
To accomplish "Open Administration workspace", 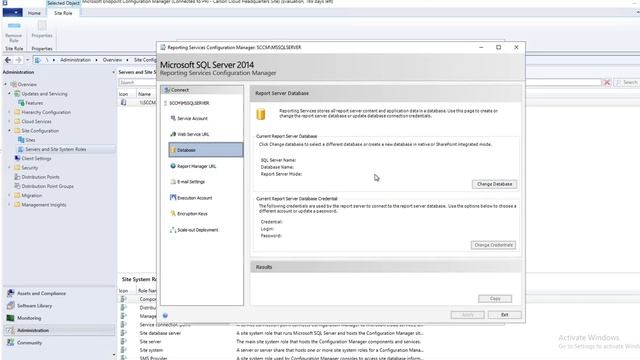I will click(59, 330).
